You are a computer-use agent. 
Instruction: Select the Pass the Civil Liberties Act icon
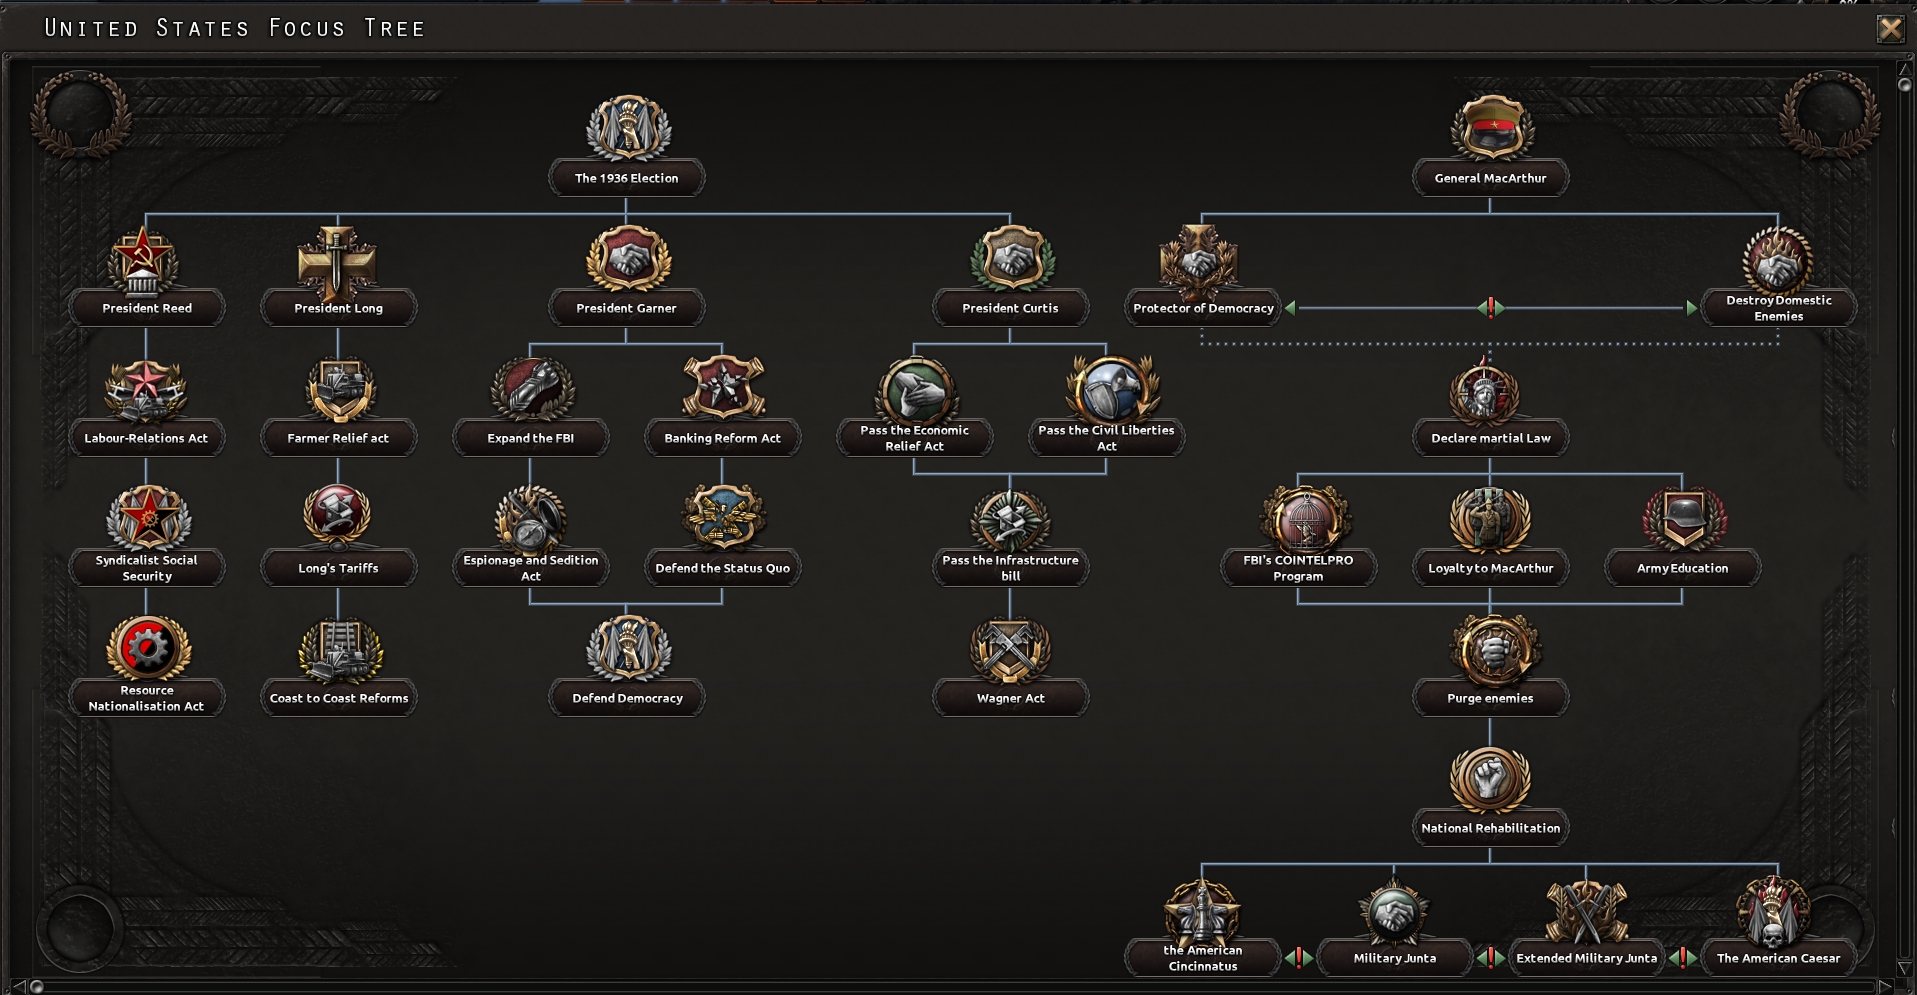[x=1111, y=388]
